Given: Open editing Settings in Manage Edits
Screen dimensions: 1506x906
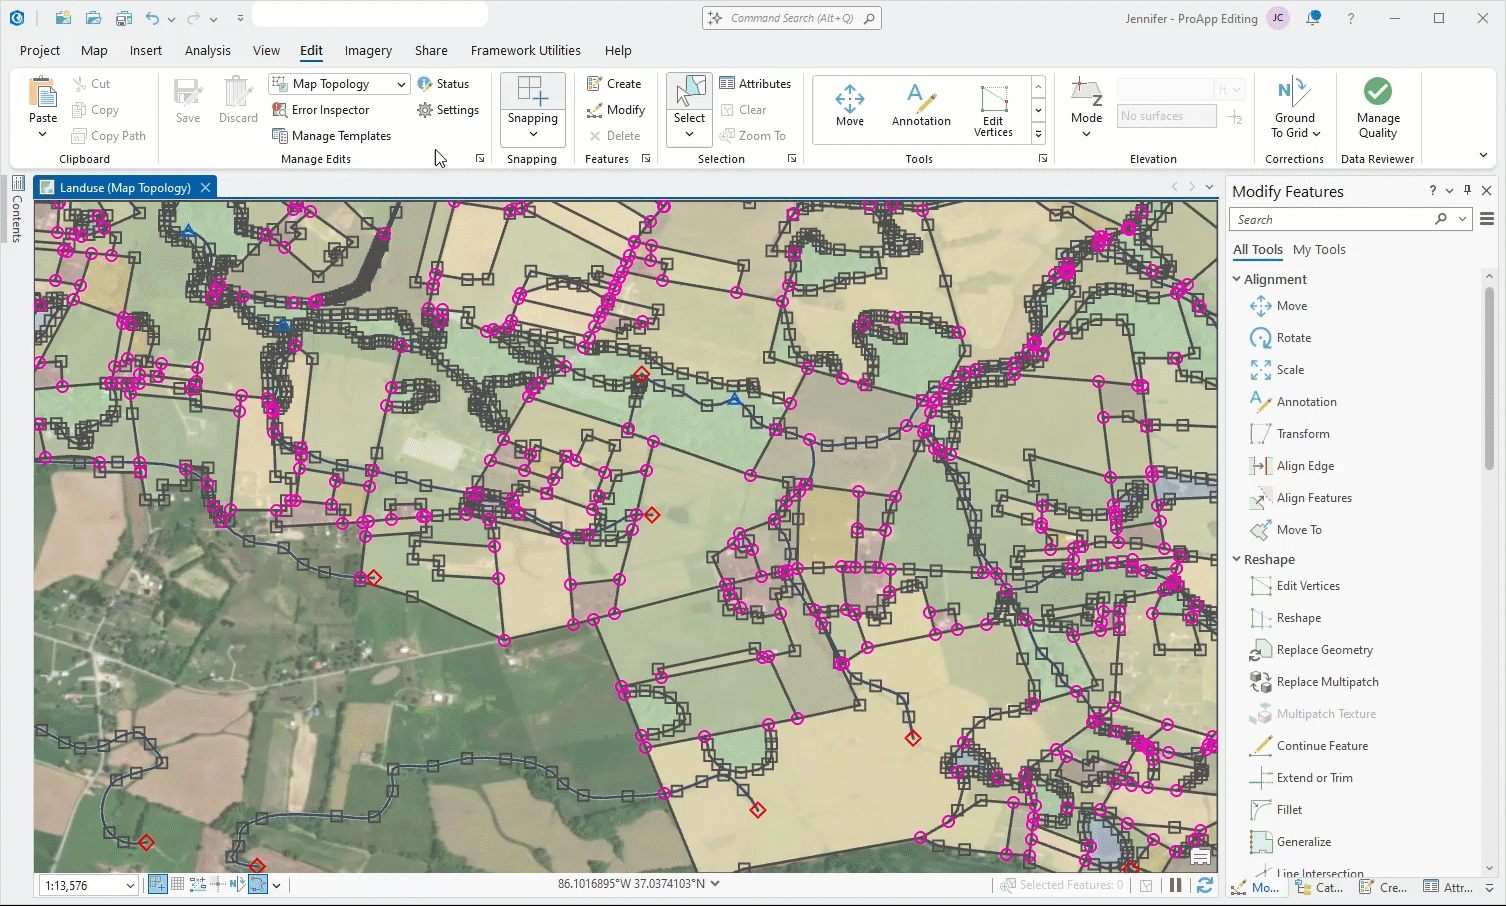Looking at the screenshot, I should tap(448, 110).
